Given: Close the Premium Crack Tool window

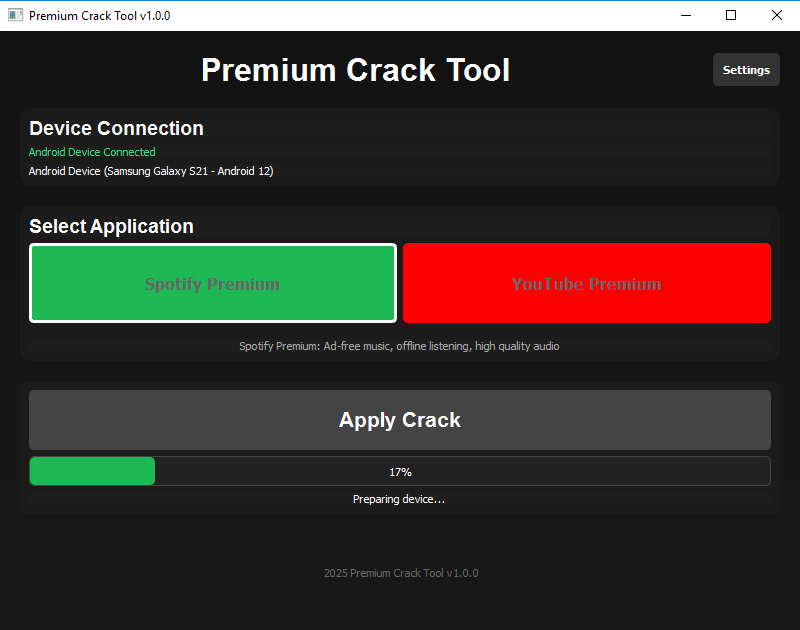Looking at the screenshot, I should coord(777,15).
